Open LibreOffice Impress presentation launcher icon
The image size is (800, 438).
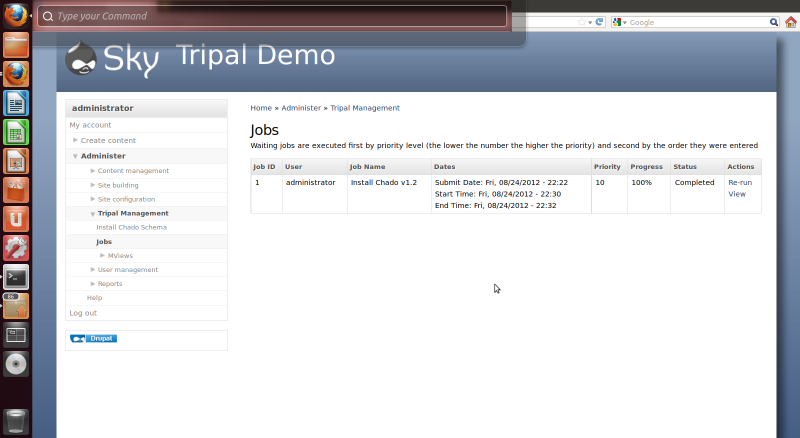[x=16, y=161]
